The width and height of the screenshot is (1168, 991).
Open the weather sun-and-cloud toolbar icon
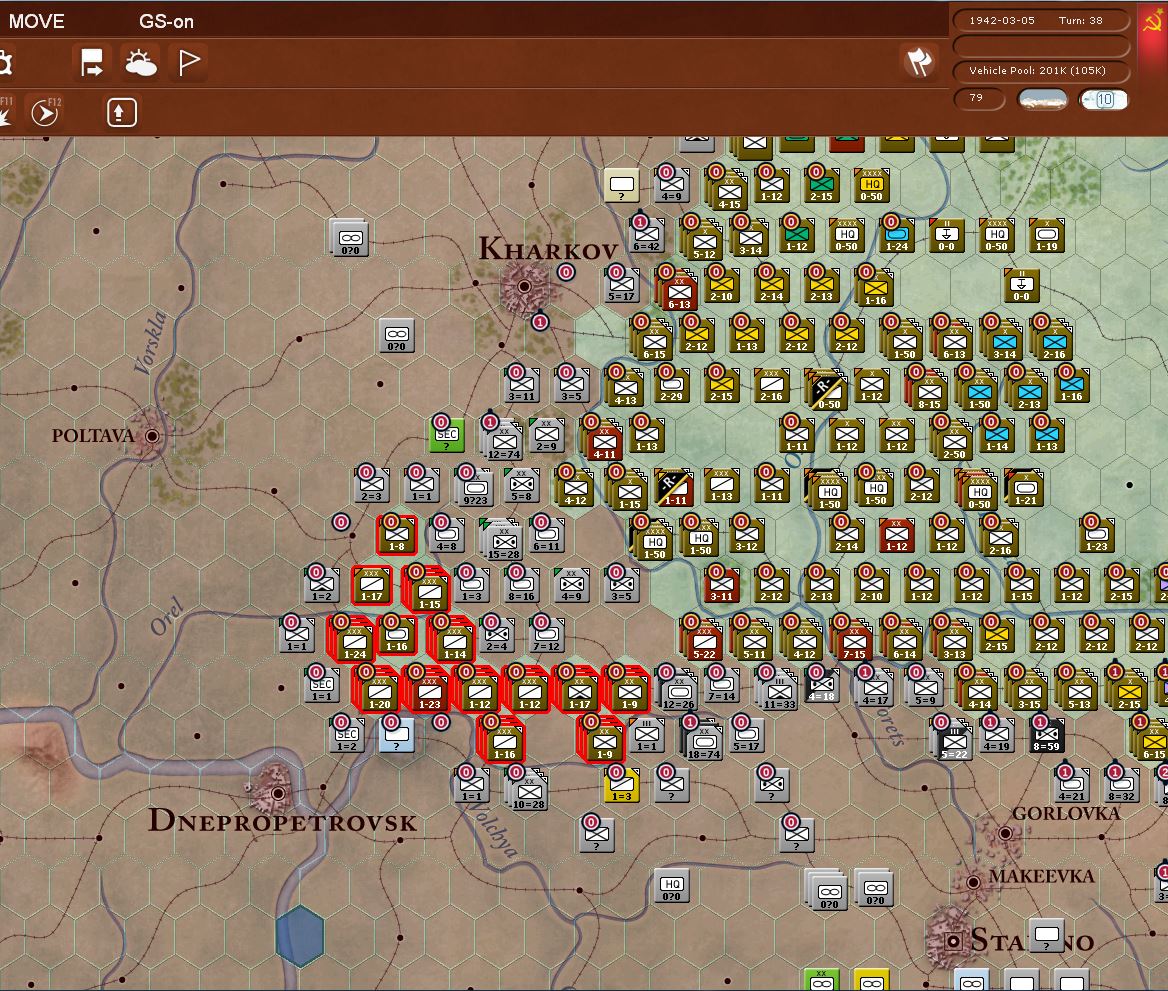(x=140, y=63)
